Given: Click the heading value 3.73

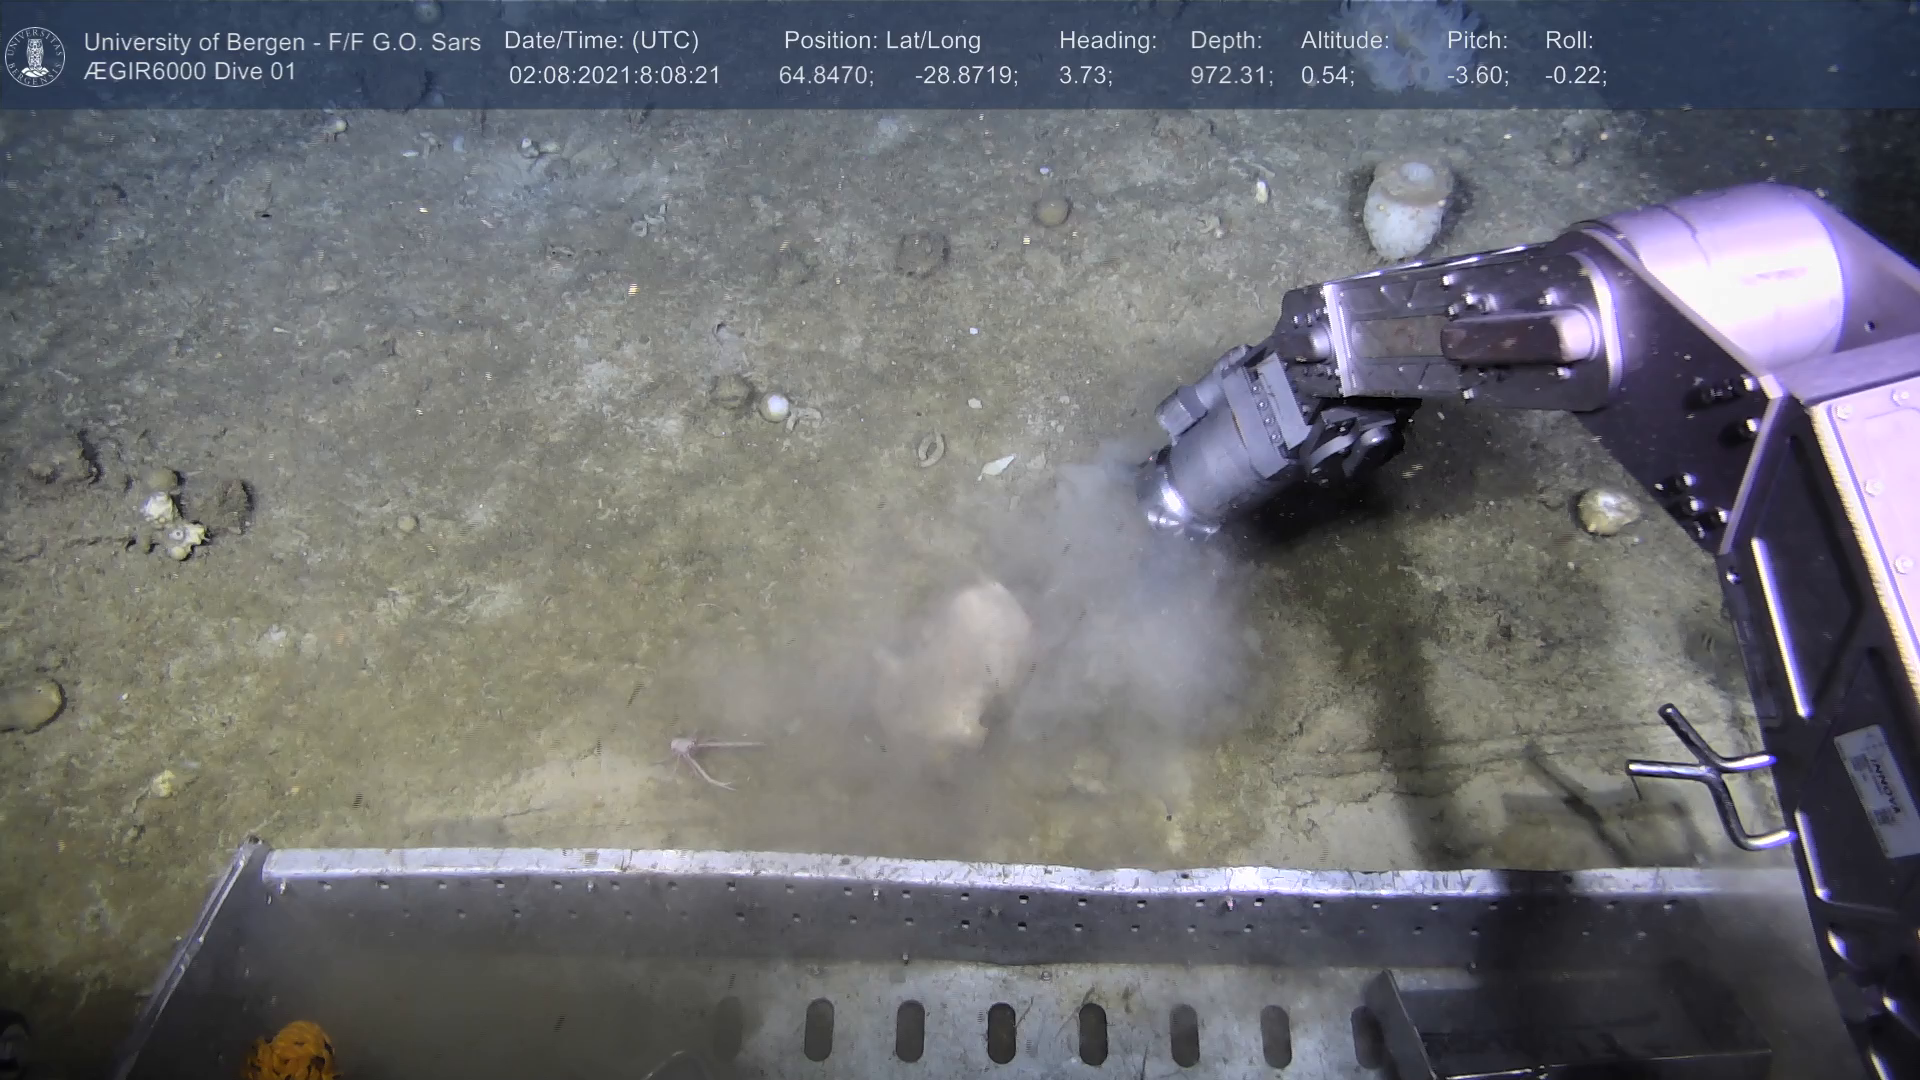Looking at the screenshot, I should [x=1085, y=76].
